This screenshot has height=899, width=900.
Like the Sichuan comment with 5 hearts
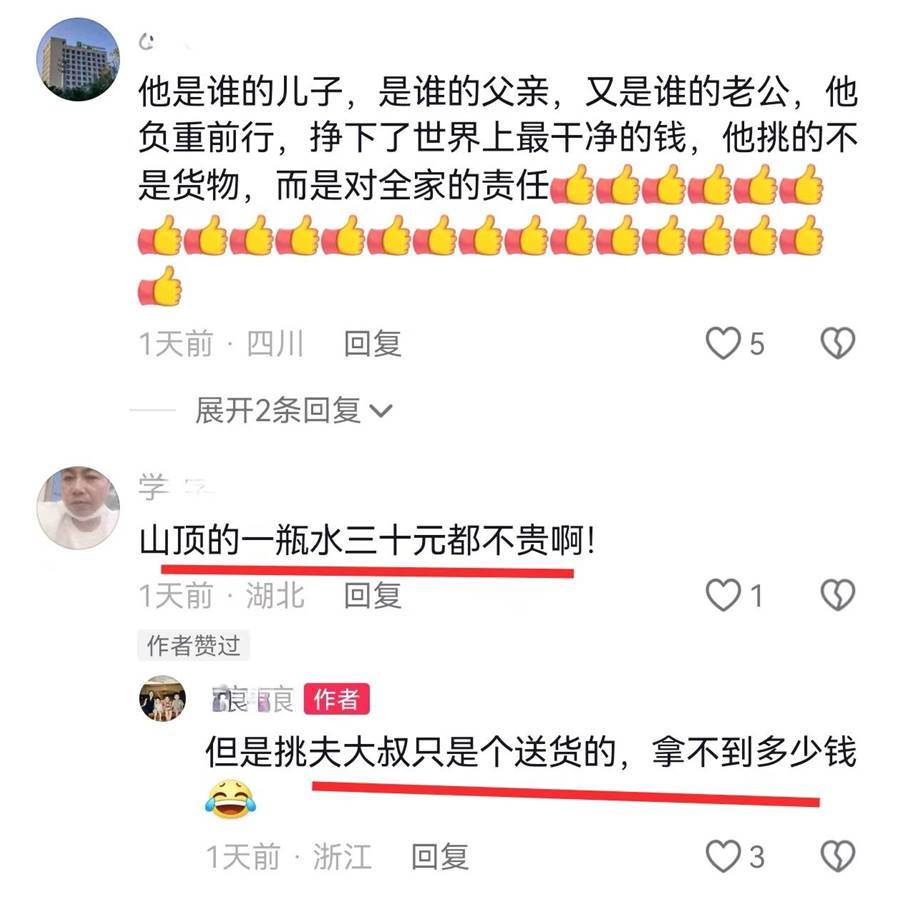click(x=723, y=343)
